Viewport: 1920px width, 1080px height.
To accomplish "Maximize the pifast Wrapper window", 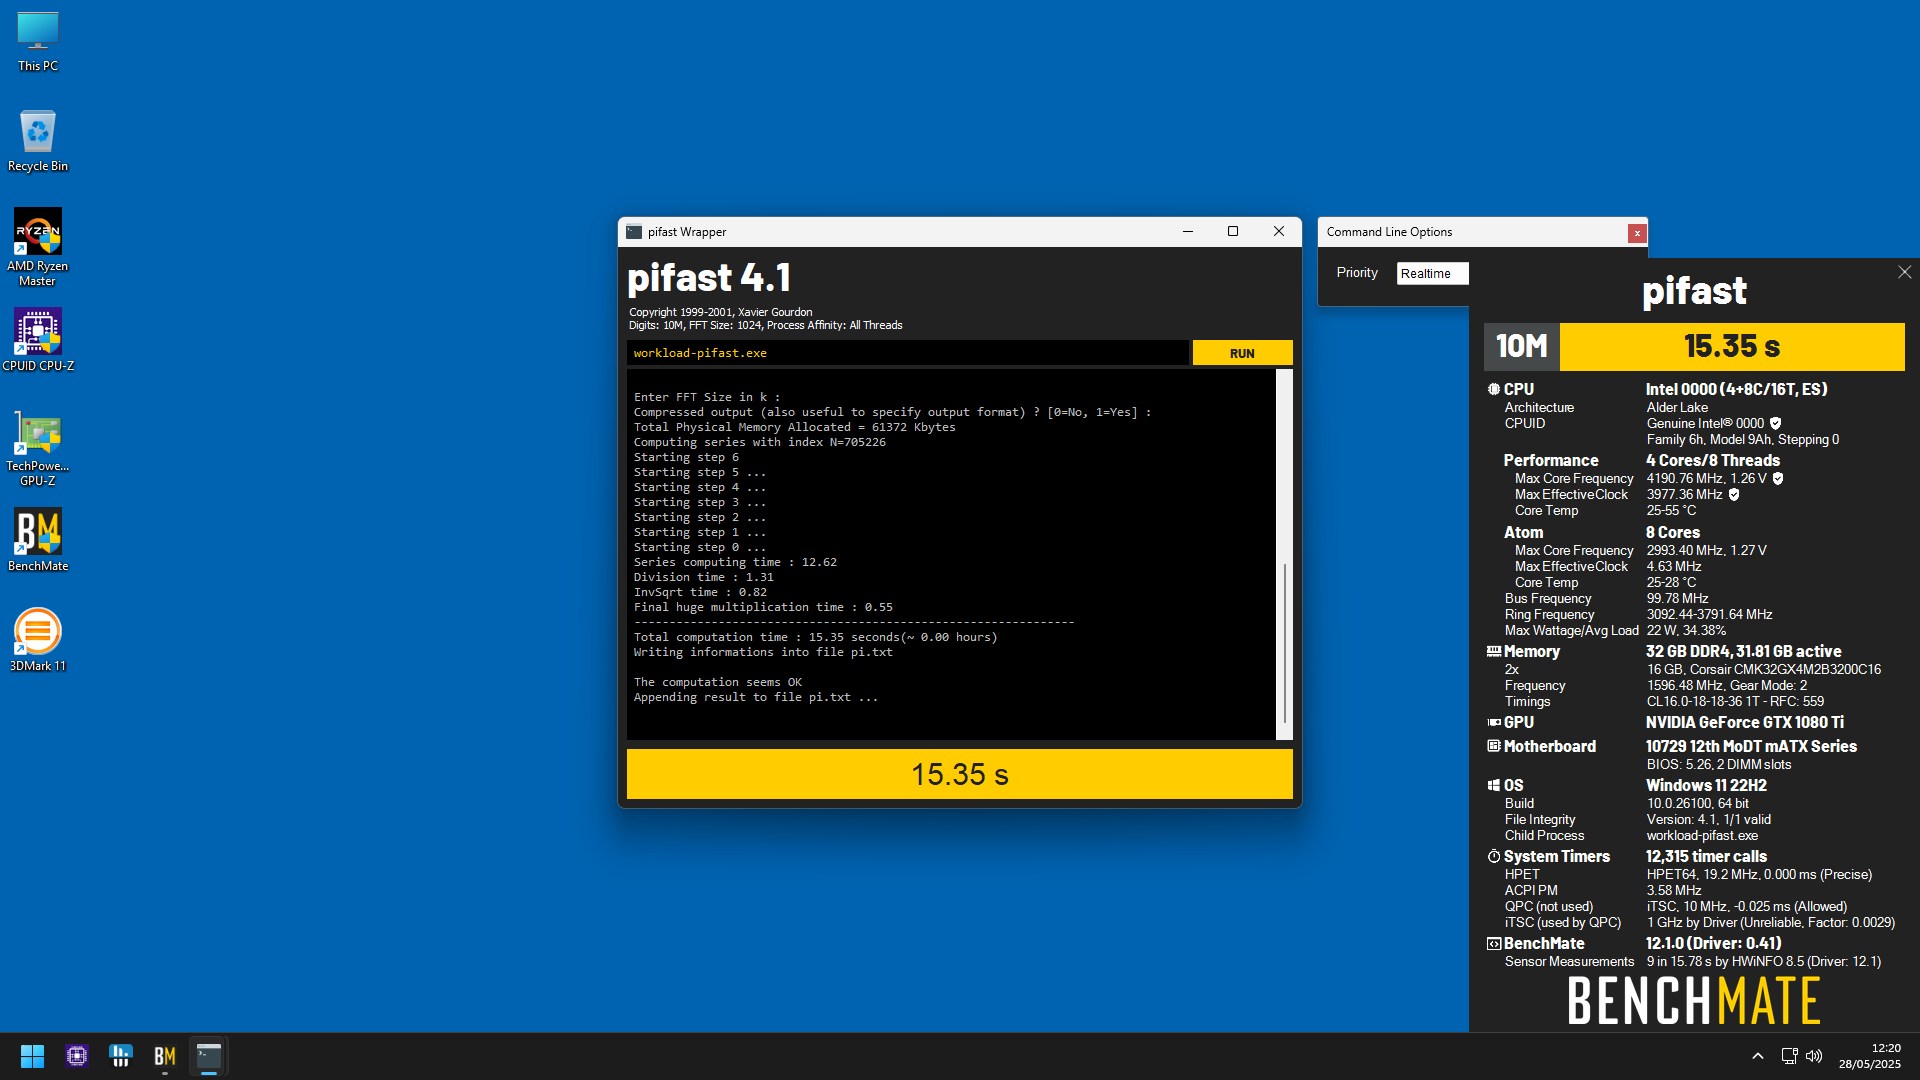I will point(1233,232).
